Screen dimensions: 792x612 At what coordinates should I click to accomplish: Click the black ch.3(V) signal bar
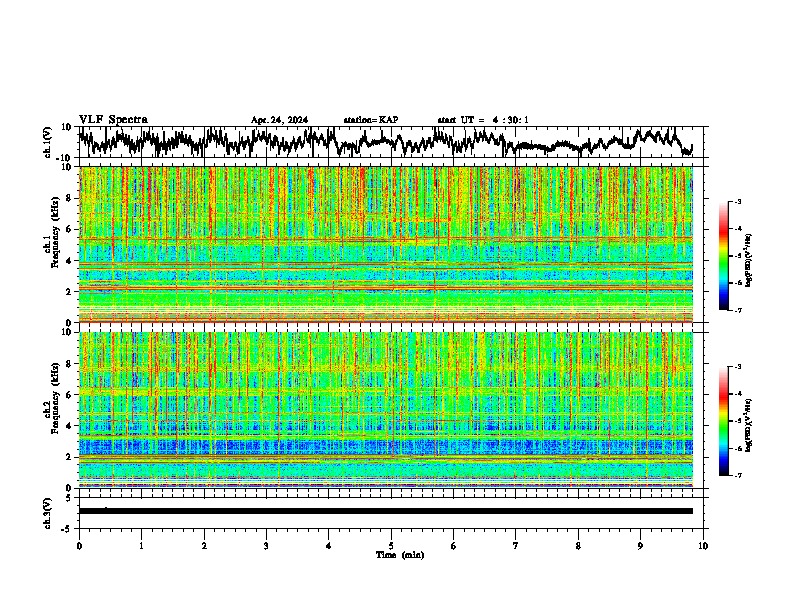(386, 511)
